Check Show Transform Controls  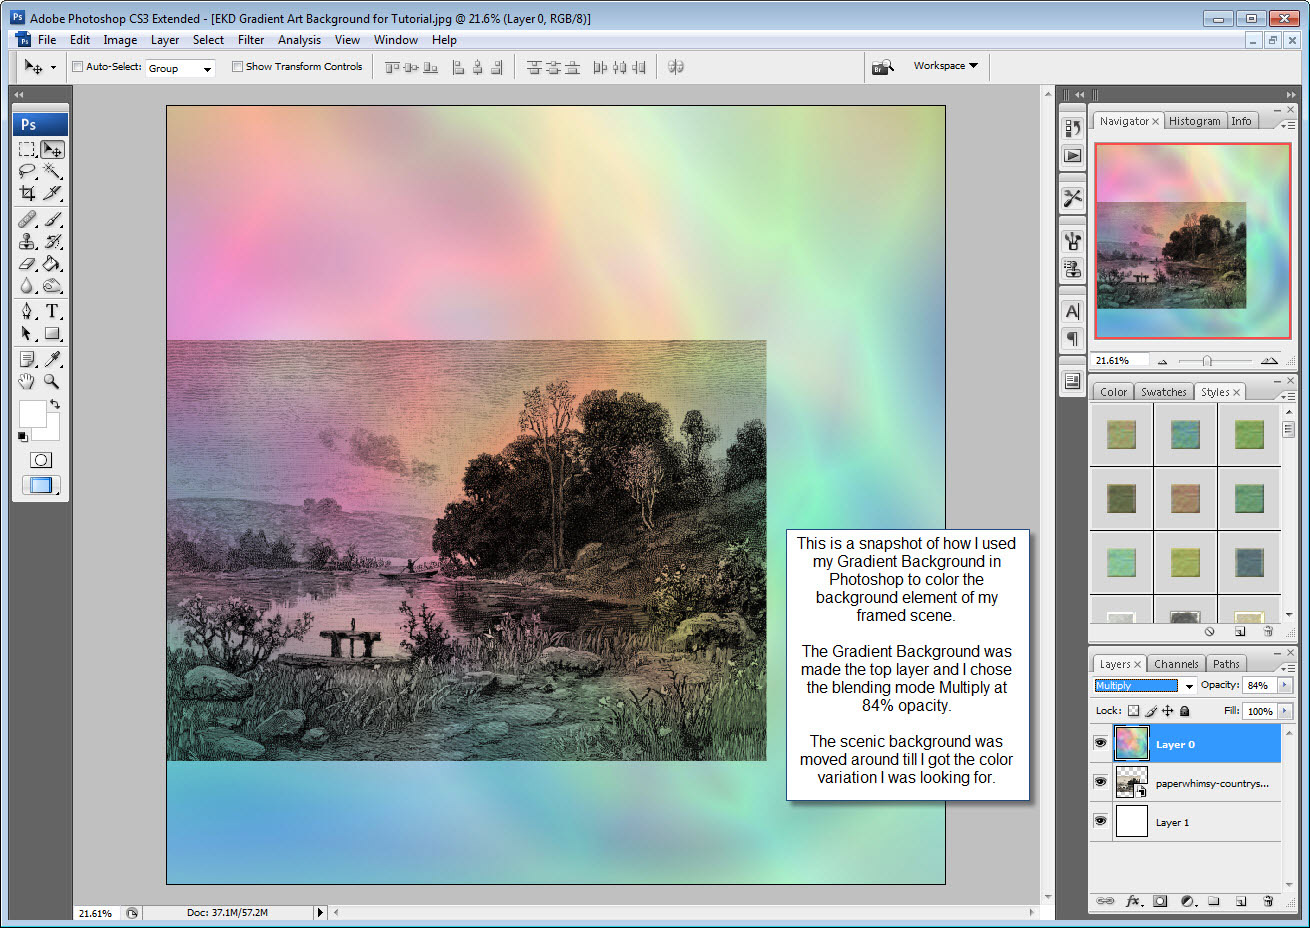tap(237, 66)
